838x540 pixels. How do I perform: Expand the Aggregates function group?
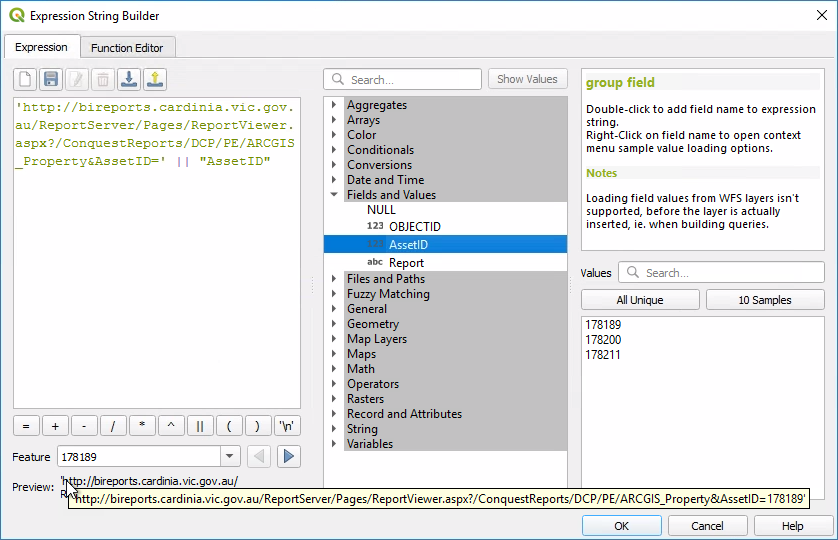point(335,105)
